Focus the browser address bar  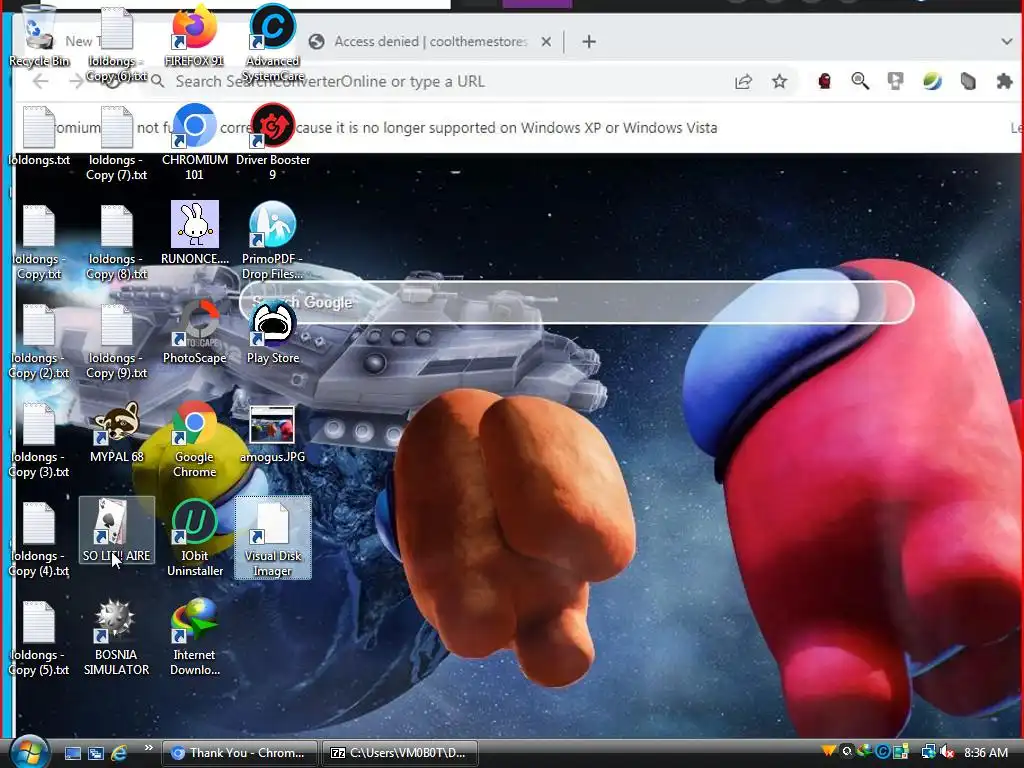(438, 82)
